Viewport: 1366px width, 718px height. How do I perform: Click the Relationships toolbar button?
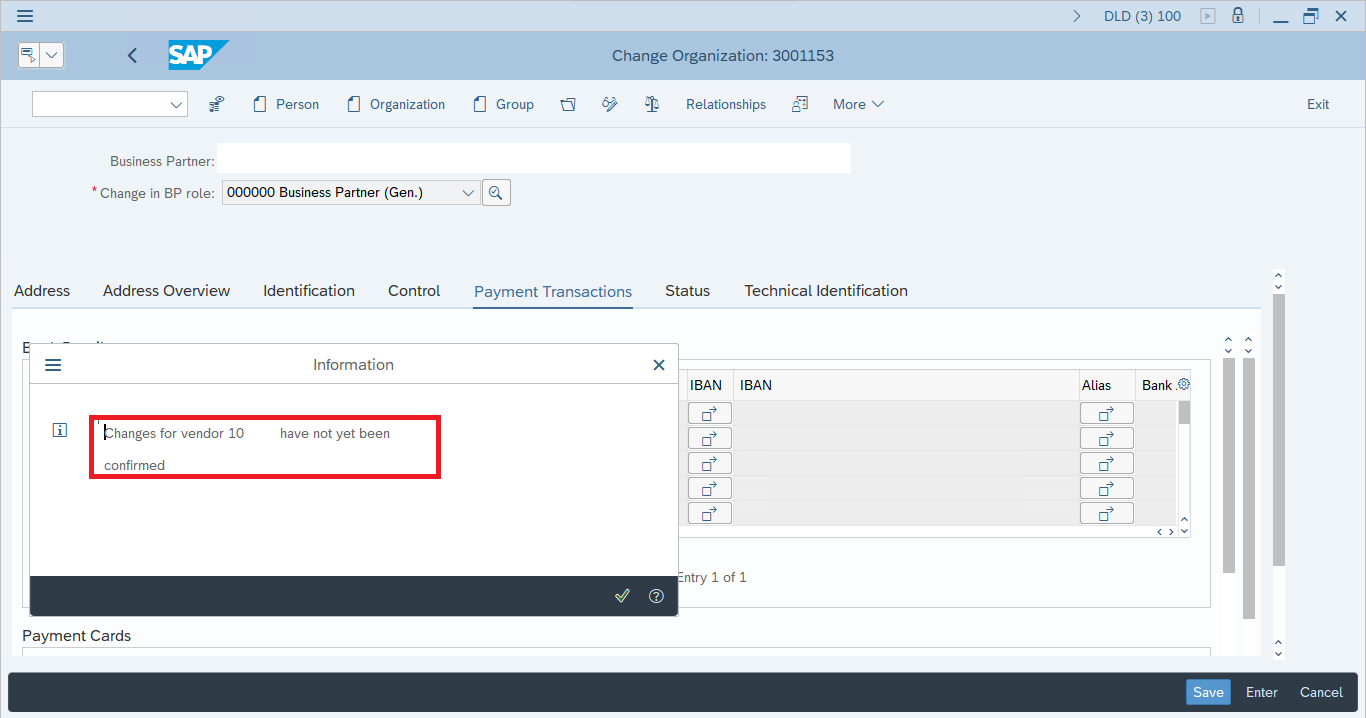tap(726, 104)
